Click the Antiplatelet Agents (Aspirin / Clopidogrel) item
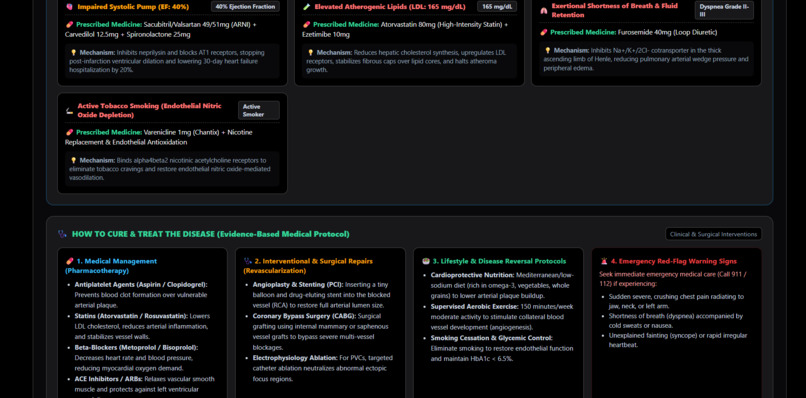Screen dimensions: 806x398 (142, 295)
